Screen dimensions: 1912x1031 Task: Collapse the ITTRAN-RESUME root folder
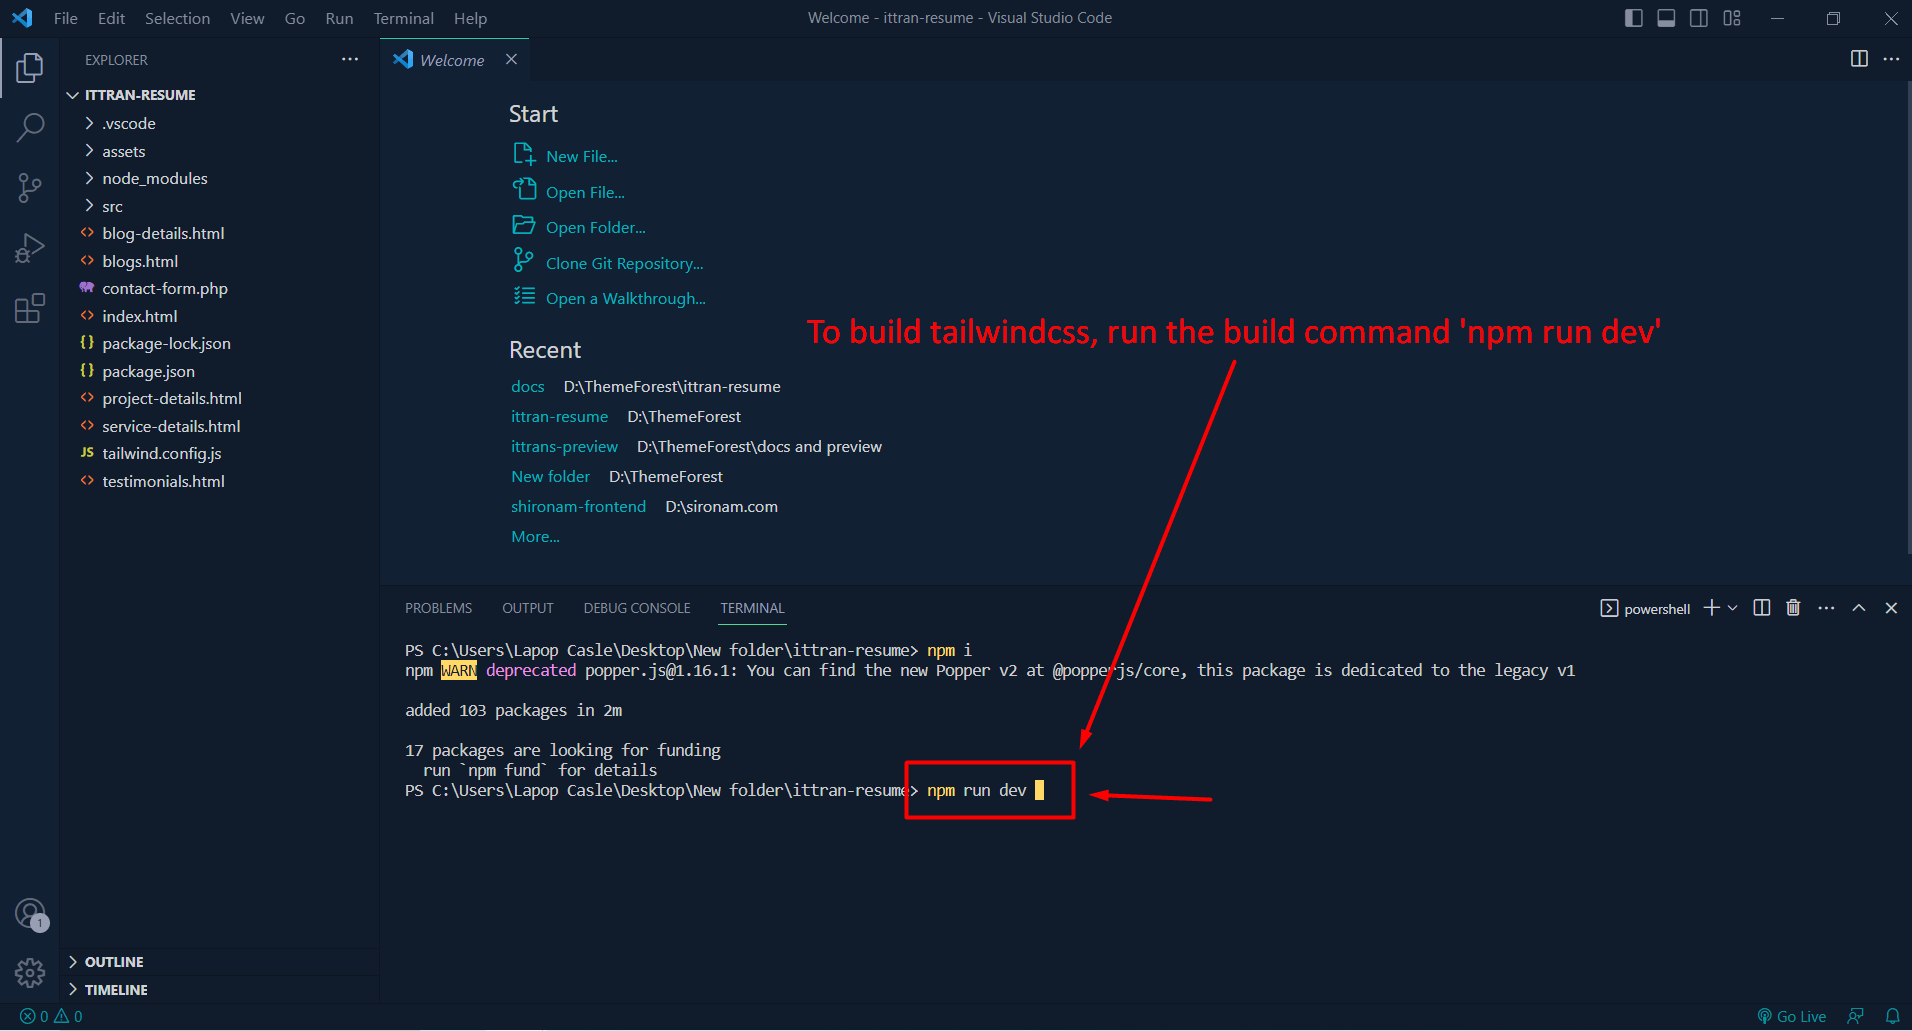pyautogui.click(x=220, y=95)
